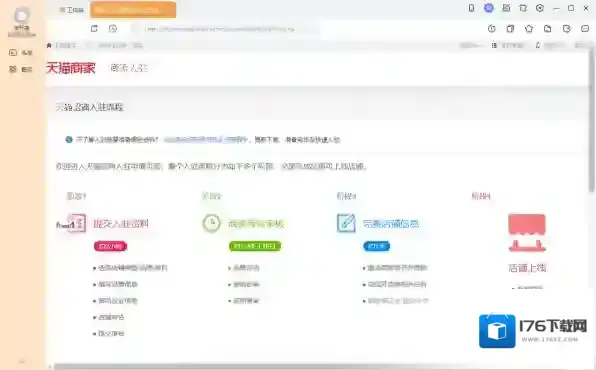Click the 商家入驻 header text
596x370 pixels.
coord(129,68)
